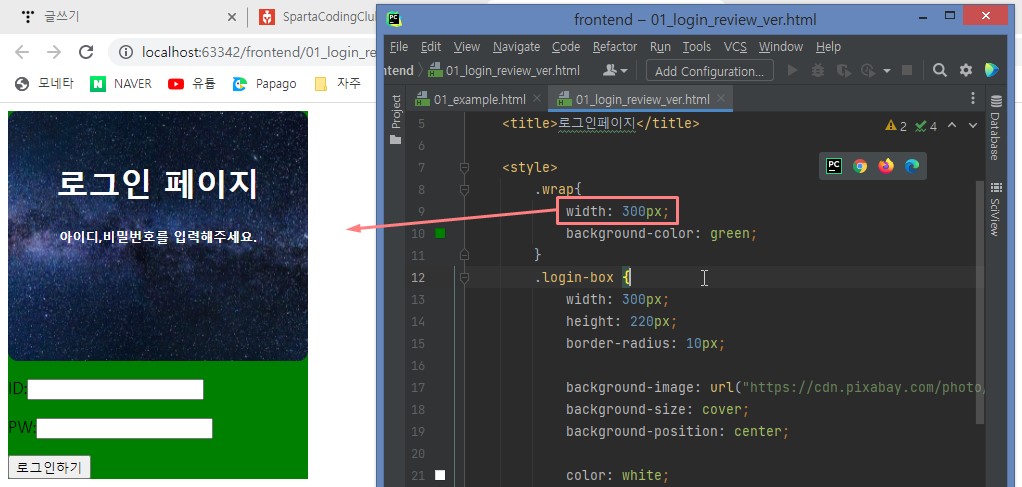Open the Navigate menu
This screenshot has width=1022, height=487.
click(x=516, y=47)
